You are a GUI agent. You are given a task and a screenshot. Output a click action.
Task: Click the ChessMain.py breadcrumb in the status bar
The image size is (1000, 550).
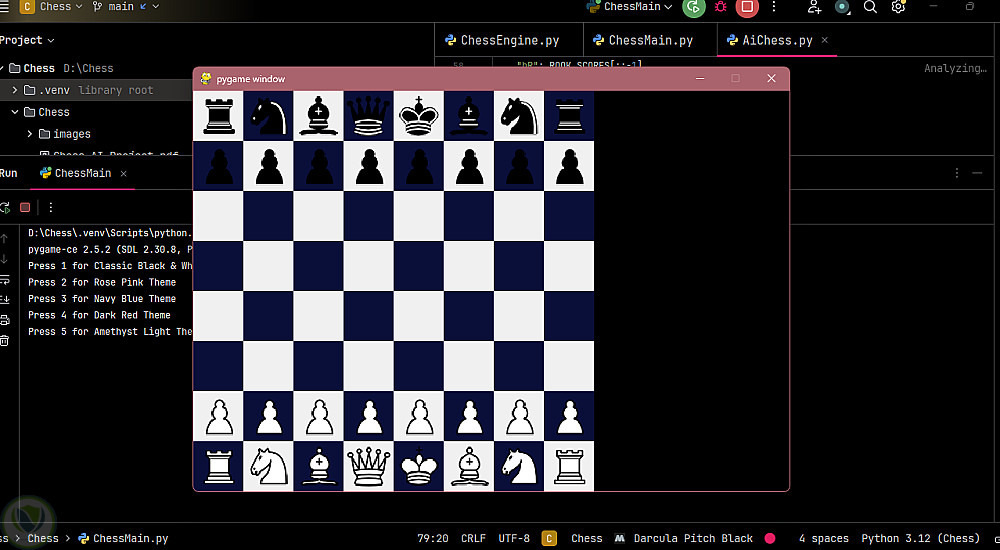123,539
